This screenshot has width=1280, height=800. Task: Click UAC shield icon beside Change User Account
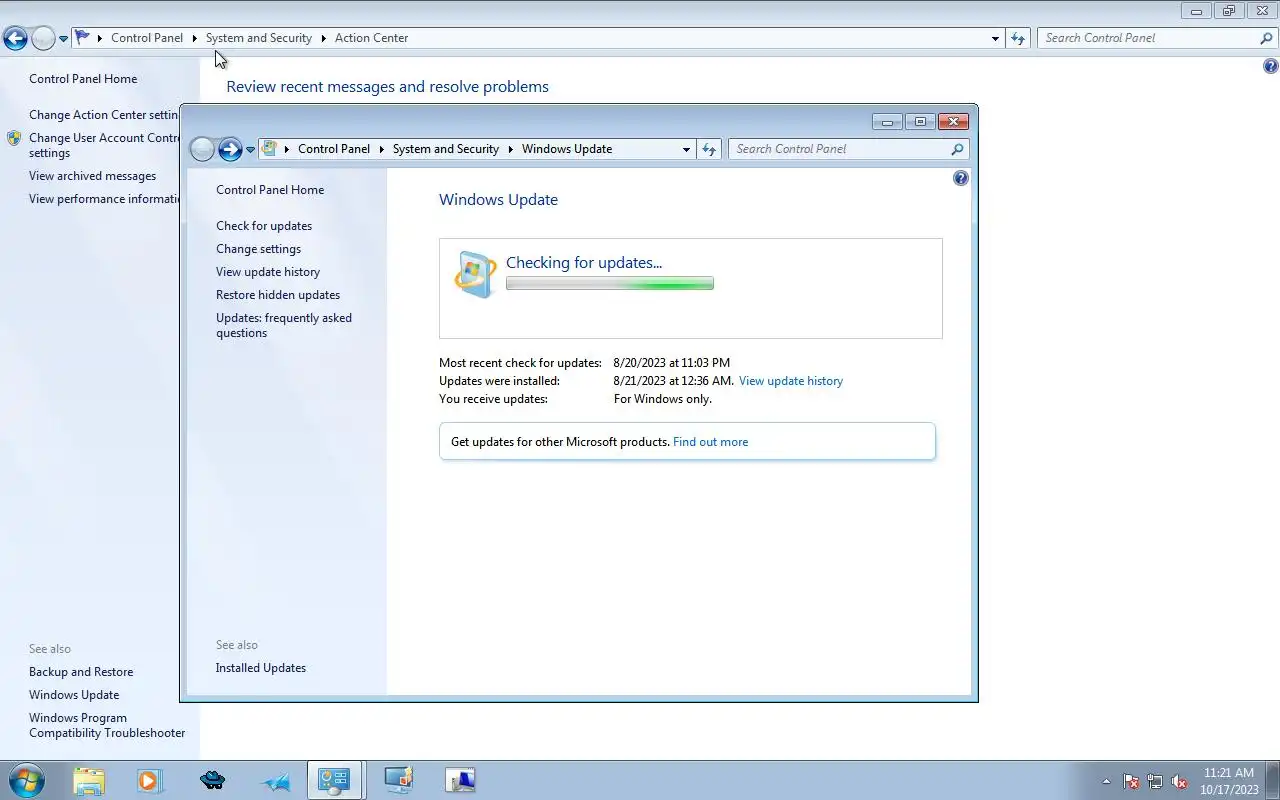click(x=14, y=138)
